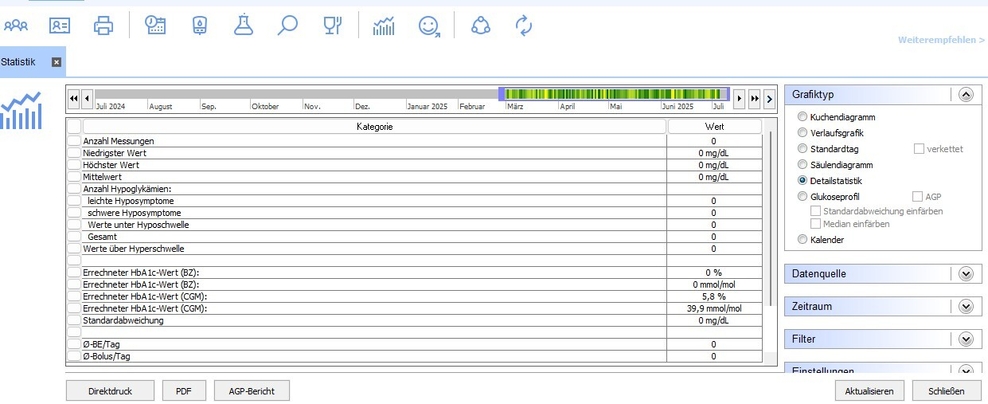Image resolution: width=988 pixels, height=404 pixels.
Task: Expand the Datenquelle panel
Action: coord(965,273)
